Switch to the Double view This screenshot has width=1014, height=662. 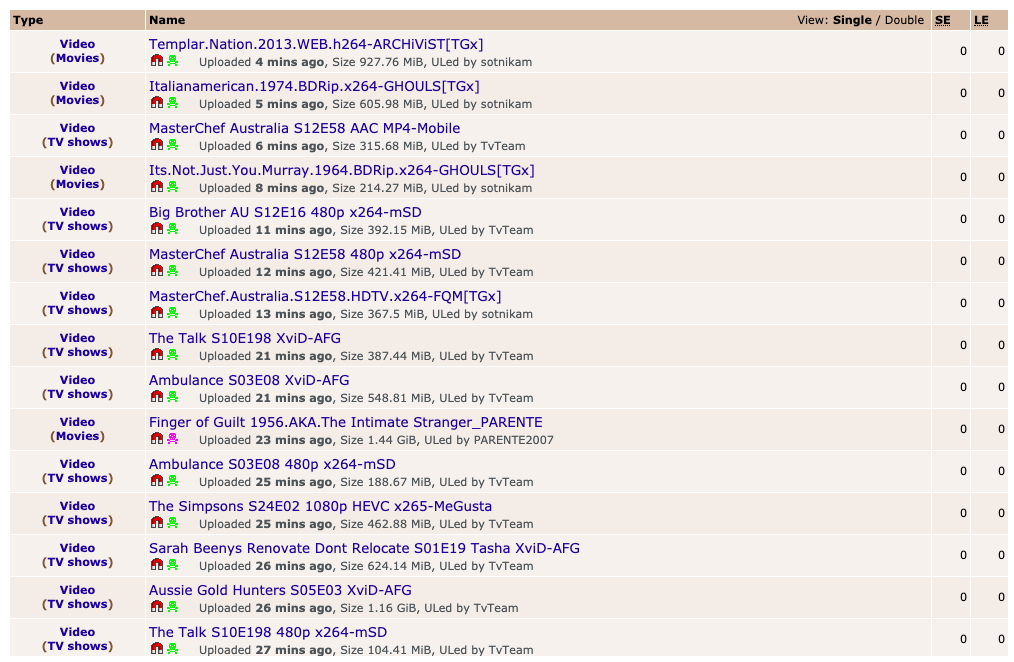point(904,20)
